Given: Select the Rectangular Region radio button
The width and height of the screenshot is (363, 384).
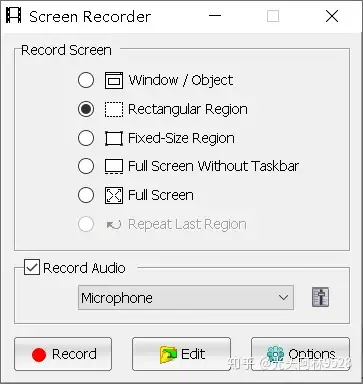Looking at the screenshot, I should [x=86, y=109].
